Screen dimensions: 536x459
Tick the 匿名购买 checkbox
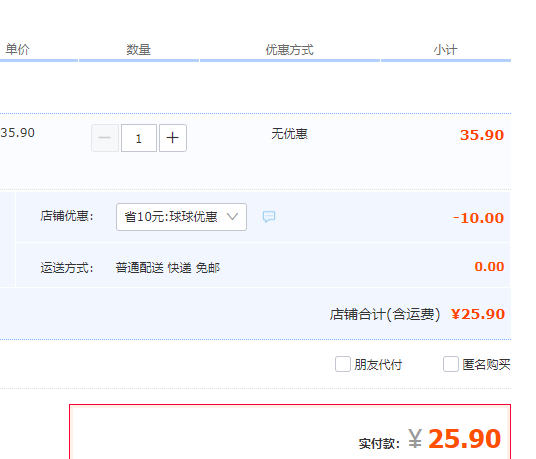click(451, 364)
